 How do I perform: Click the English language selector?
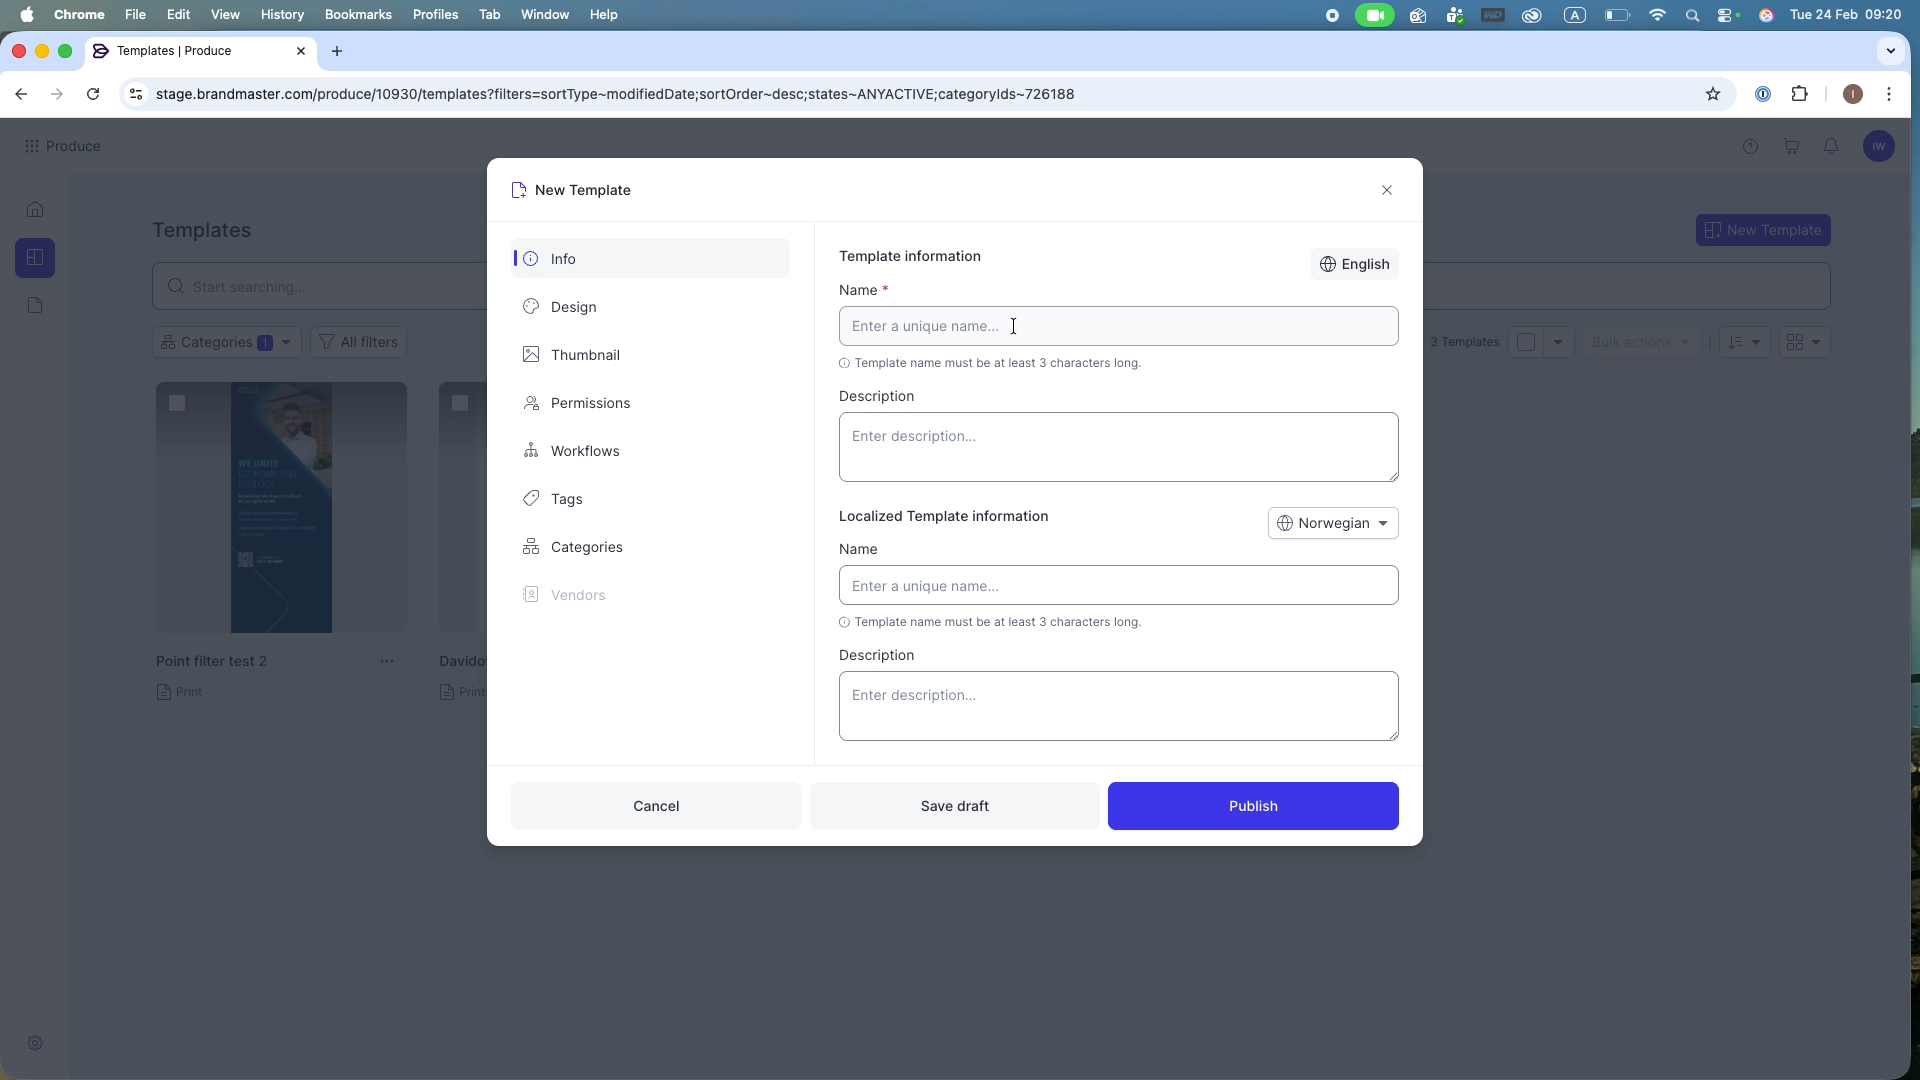click(x=1354, y=264)
